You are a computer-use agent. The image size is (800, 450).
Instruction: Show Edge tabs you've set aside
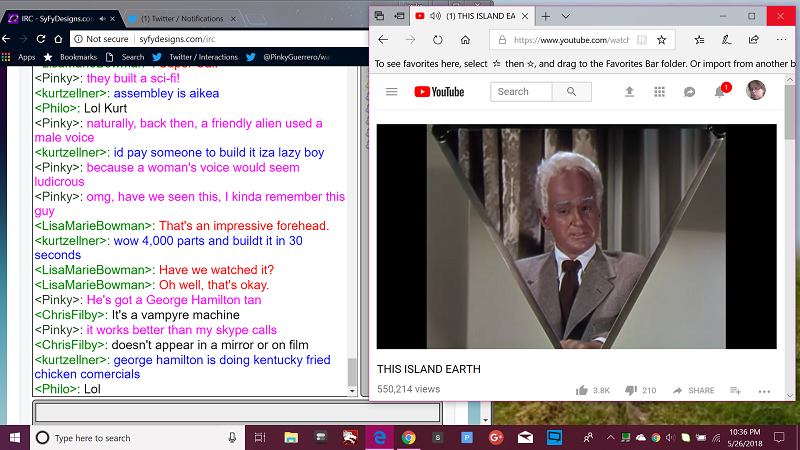pyautogui.click(x=379, y=16)
